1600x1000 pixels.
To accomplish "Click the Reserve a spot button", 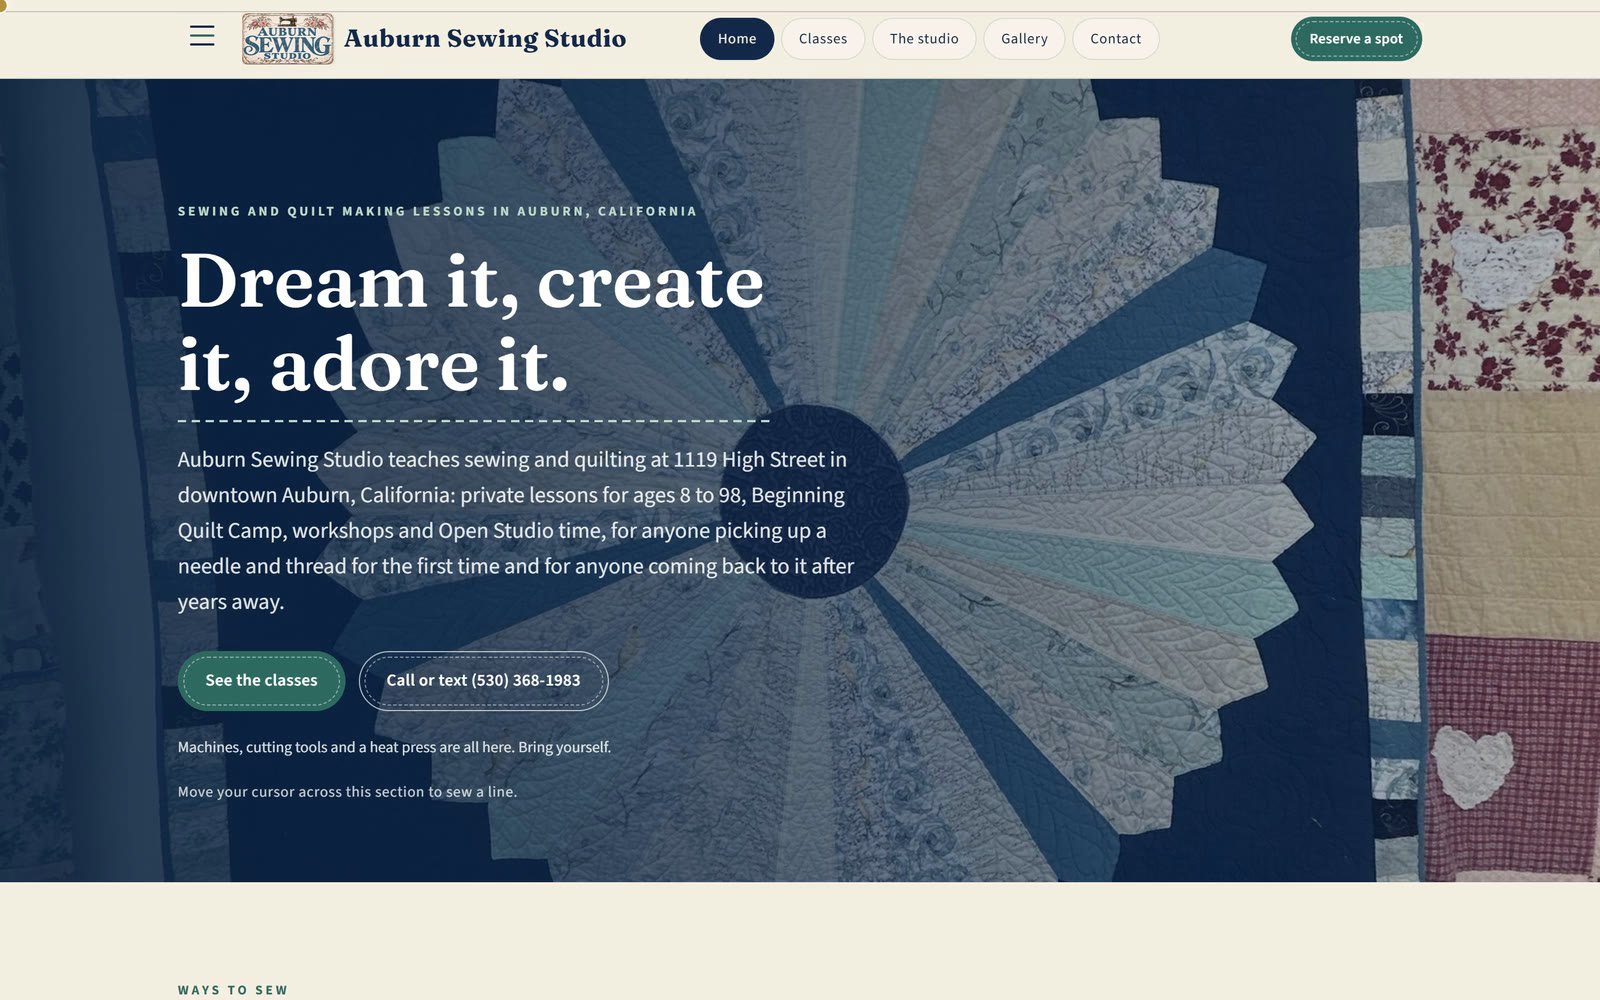I will click(x=1356, y=39).
